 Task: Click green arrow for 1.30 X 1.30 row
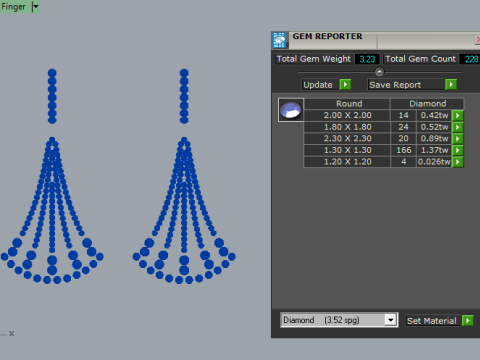[458, 150]
